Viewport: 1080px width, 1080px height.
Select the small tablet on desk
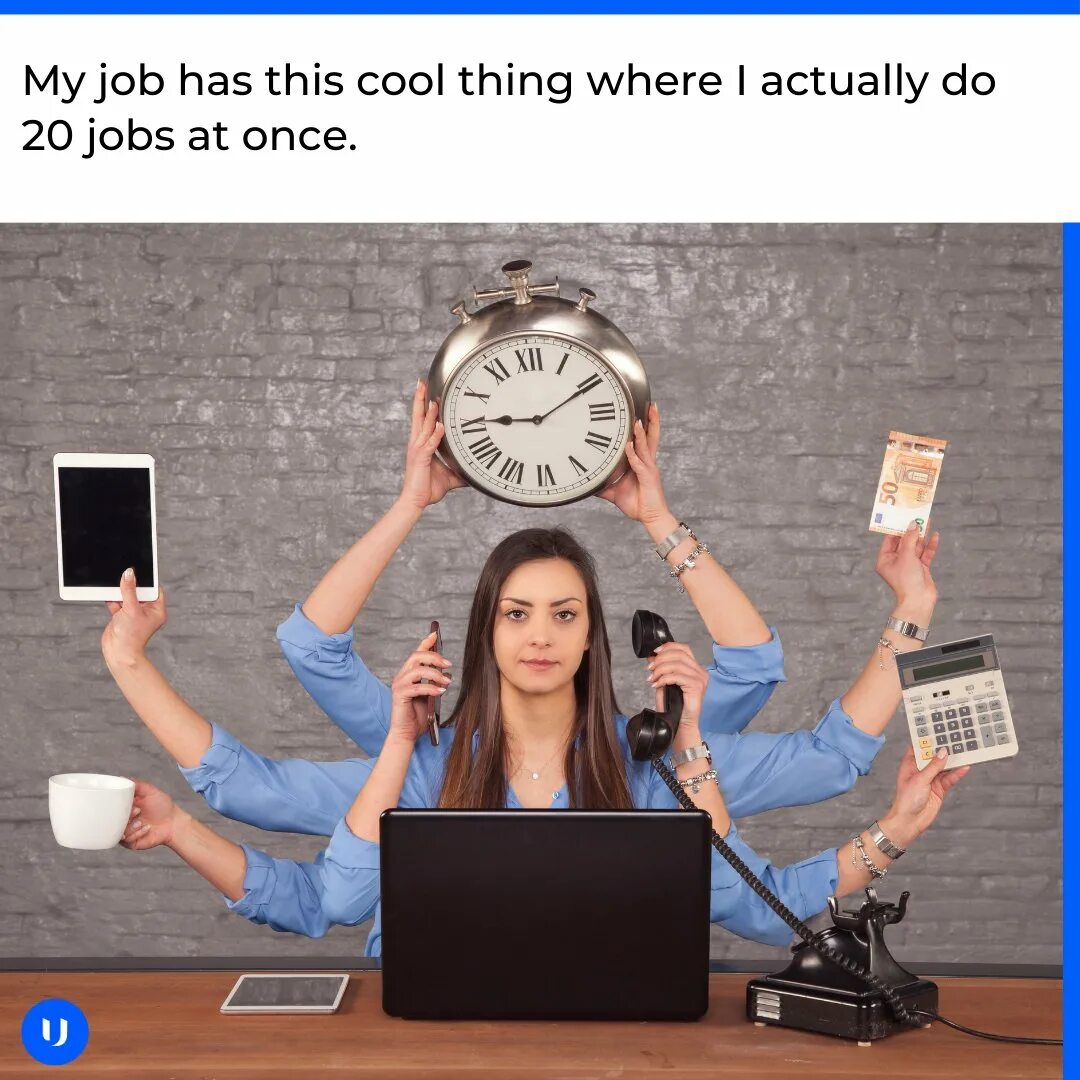click(x=285, y=993)
